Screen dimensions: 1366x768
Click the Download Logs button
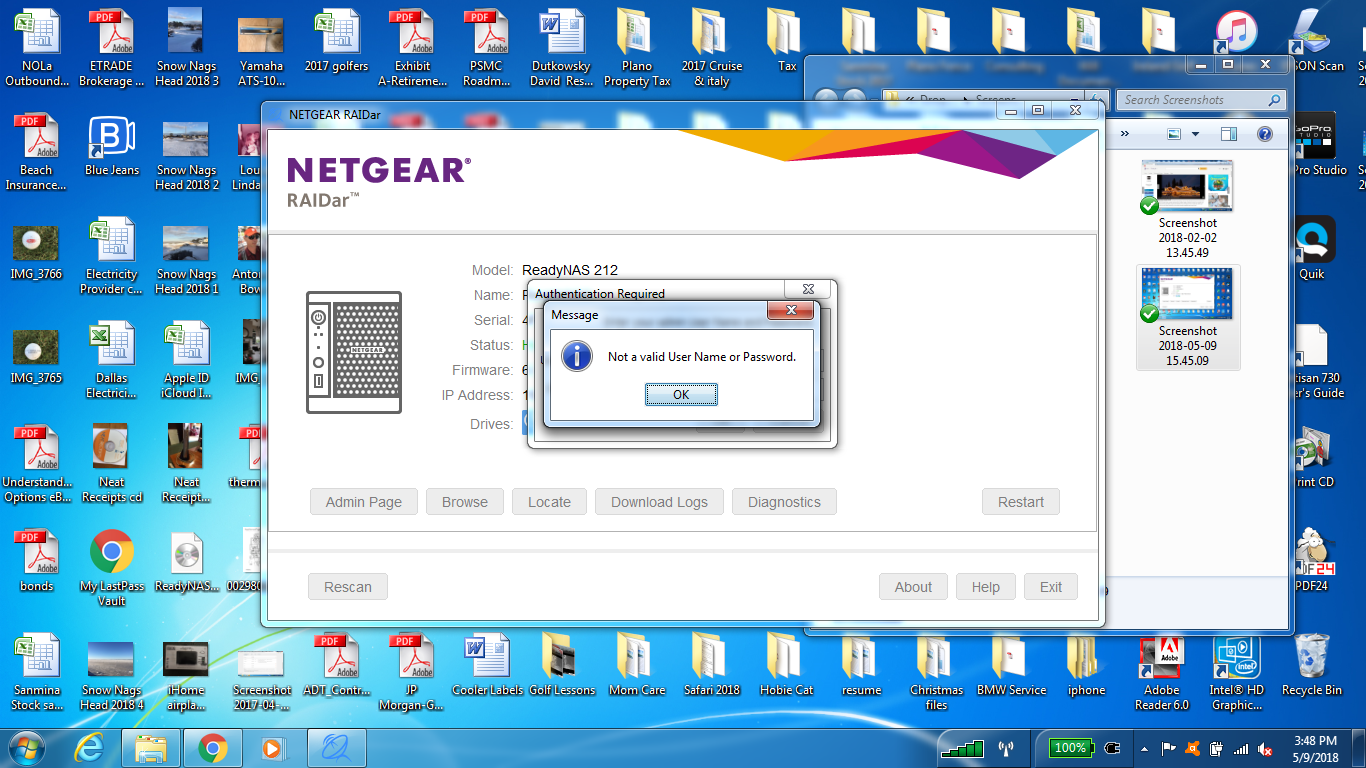659,502
